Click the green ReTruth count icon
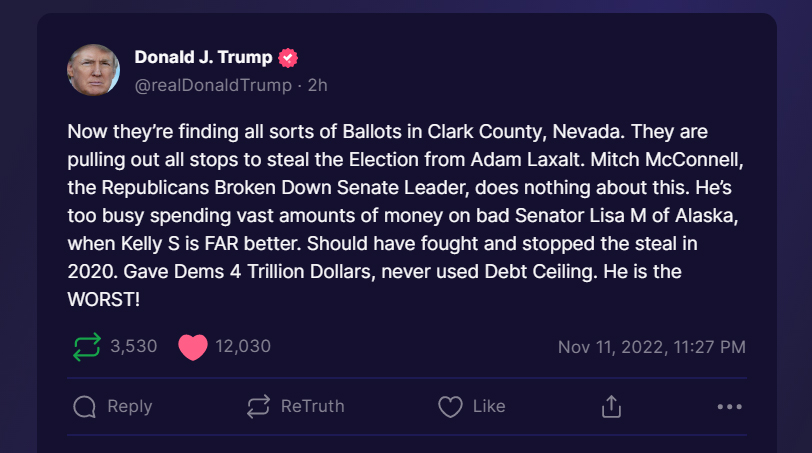The width and height of the screenshot is (812, 453). click(x=87, y=347)
